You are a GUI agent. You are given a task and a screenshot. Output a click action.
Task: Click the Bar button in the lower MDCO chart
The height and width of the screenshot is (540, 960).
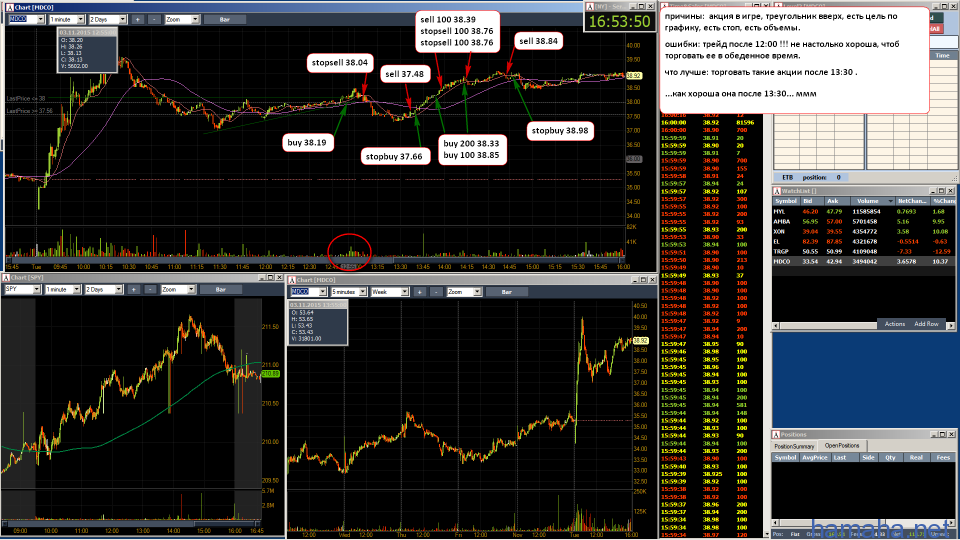click(507, 292)
